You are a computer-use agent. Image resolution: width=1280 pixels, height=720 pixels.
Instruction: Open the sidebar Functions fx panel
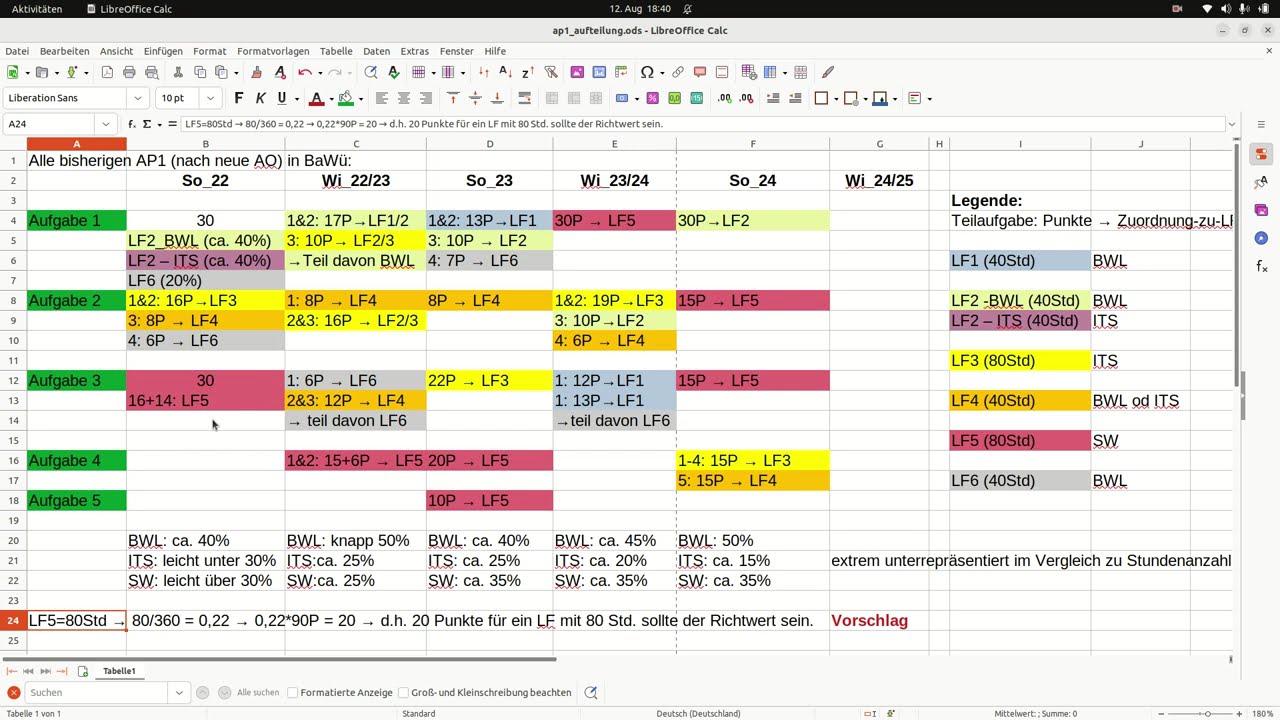(1261, 266)
